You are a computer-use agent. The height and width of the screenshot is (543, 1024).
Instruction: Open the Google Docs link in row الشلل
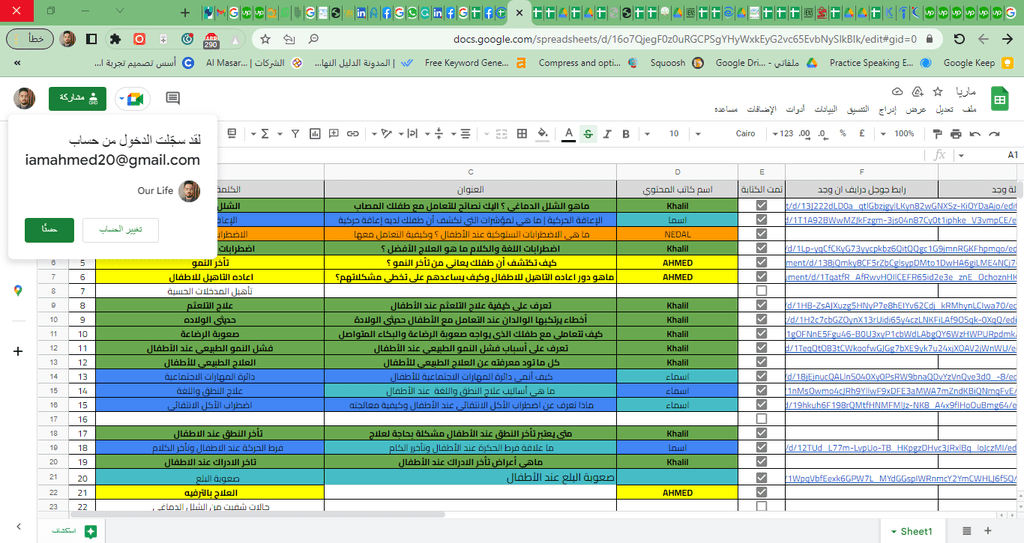[x=901, y=206]
